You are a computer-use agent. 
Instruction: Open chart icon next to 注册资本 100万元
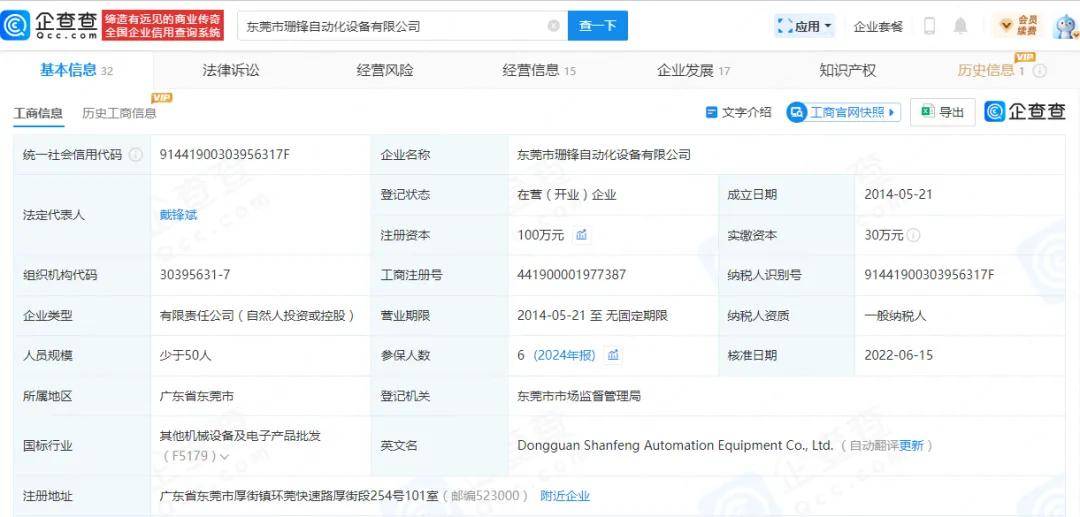click(x=581, y=235)
